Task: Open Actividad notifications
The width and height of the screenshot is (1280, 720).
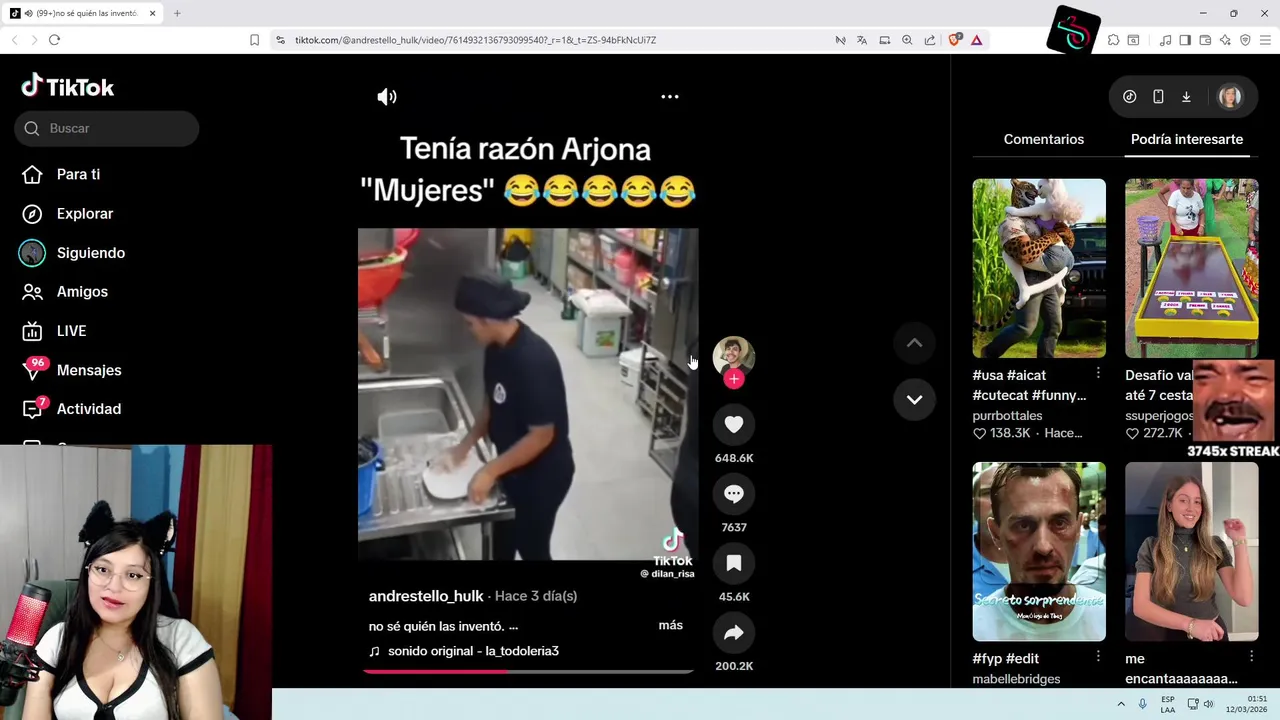Action: pos(89,409)
